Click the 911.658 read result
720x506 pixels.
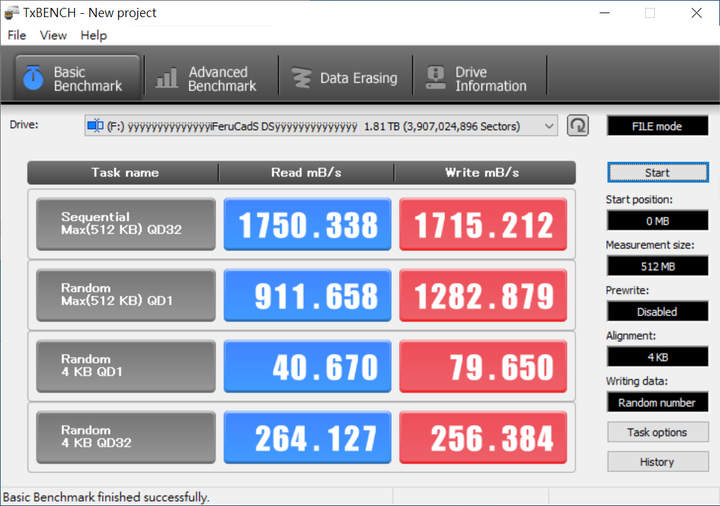point(308,295)
